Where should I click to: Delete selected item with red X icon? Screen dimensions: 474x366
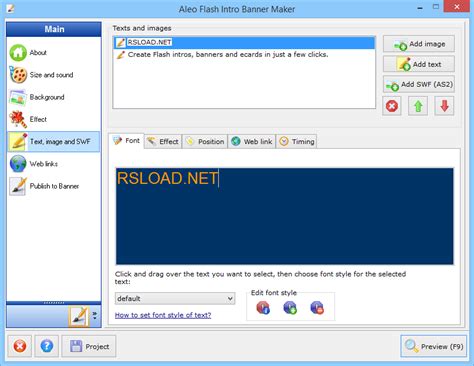tap(392, 106)
